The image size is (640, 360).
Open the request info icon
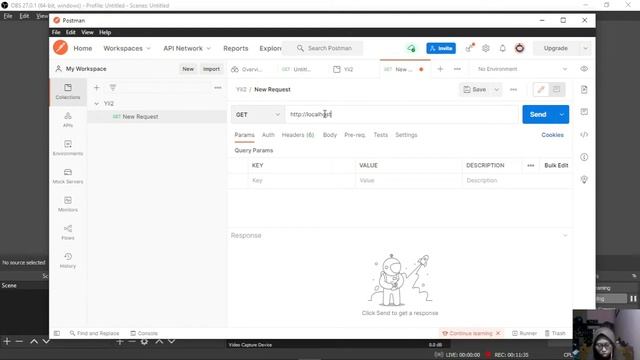[584, 157]
